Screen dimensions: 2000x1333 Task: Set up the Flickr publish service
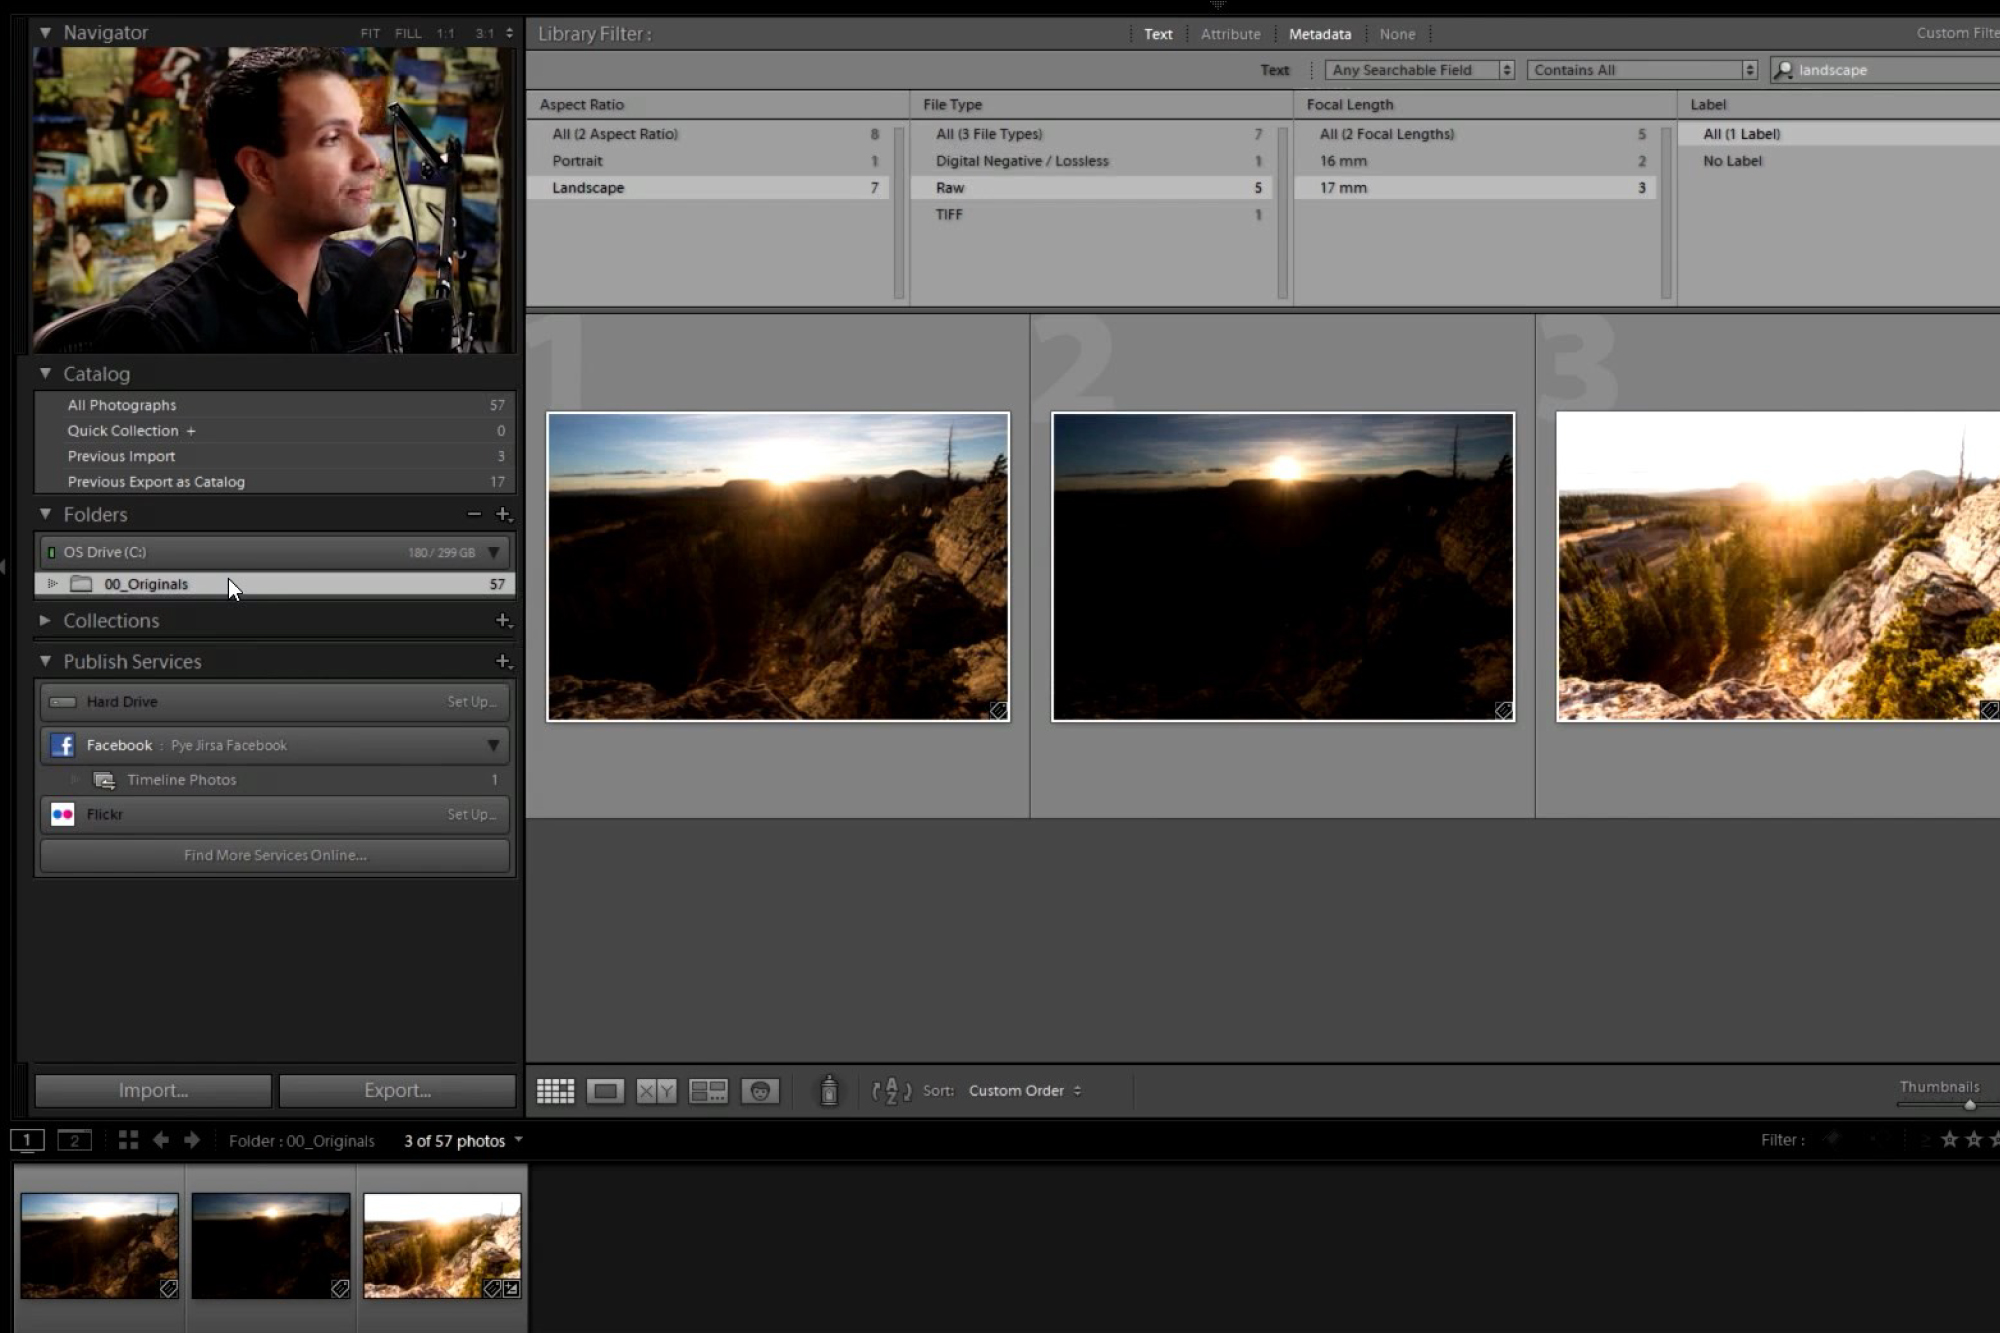470,814
